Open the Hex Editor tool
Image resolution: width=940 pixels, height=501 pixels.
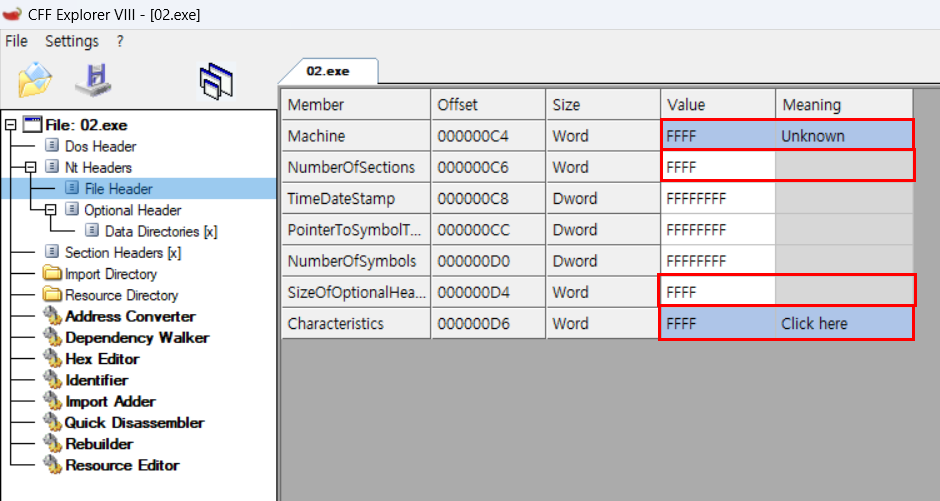click(x=102, y=359)
